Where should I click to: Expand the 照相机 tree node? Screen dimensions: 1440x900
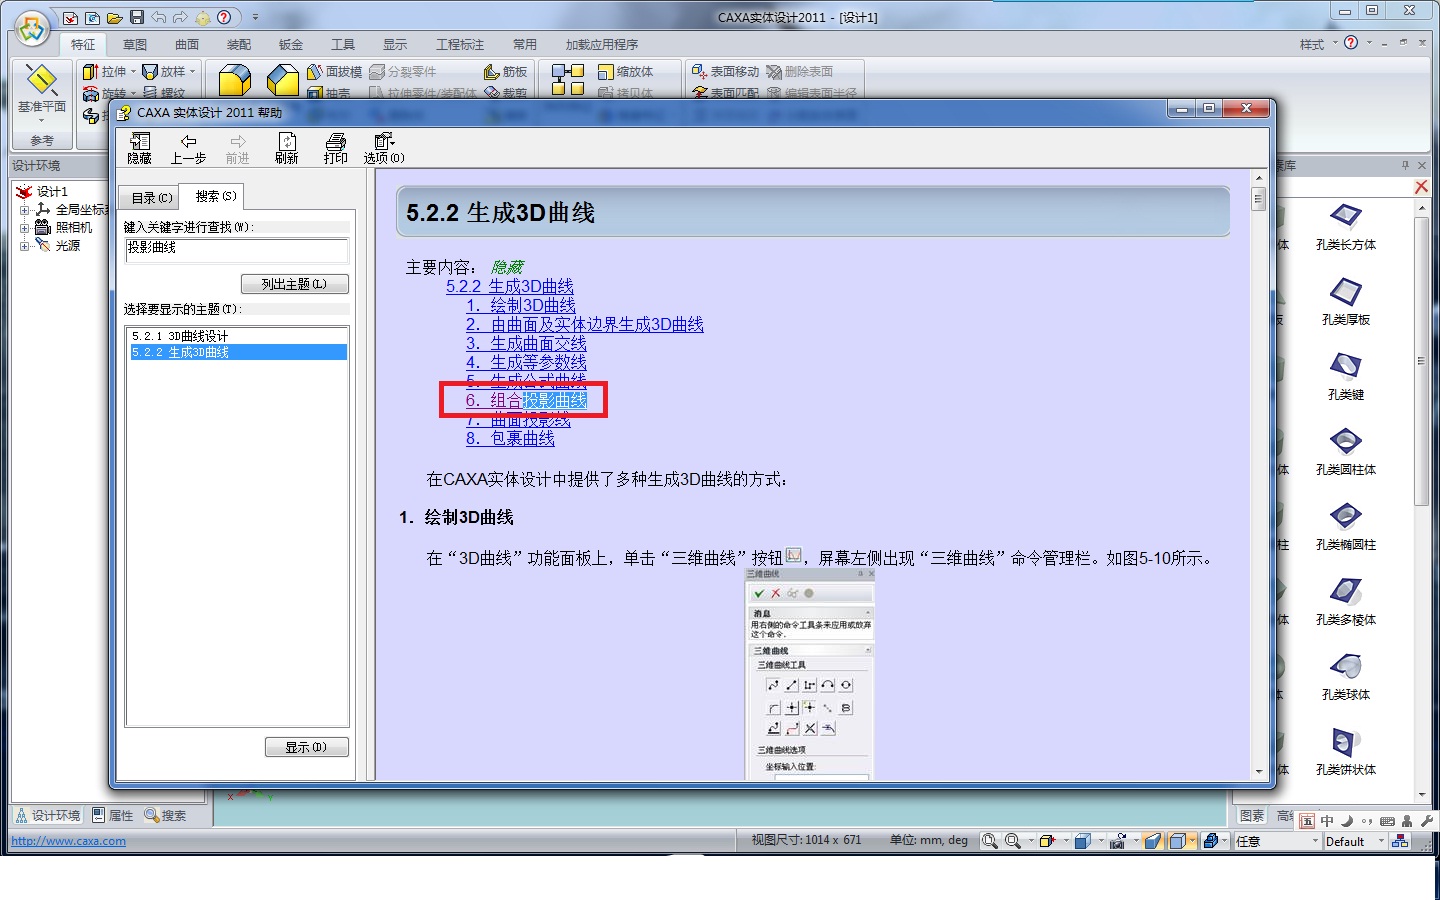coord(24,228)
